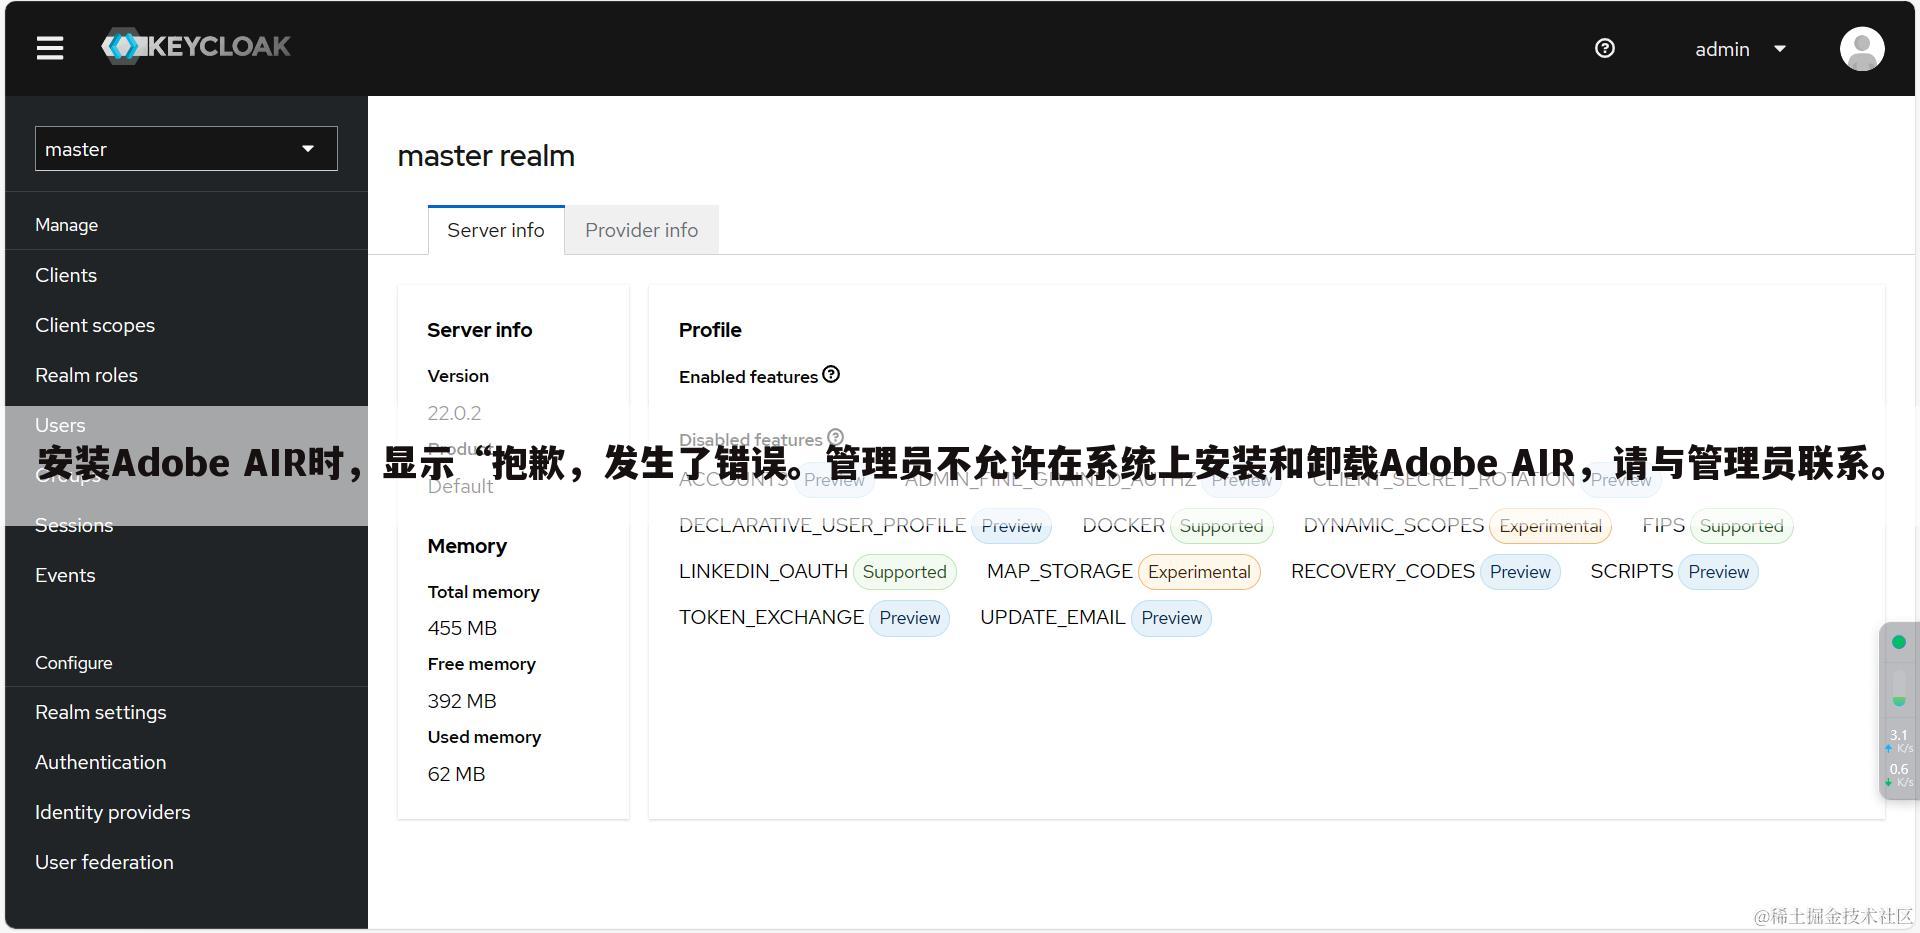
Task: Open Identity providers in the sidebar
Action: pos(113,812)
